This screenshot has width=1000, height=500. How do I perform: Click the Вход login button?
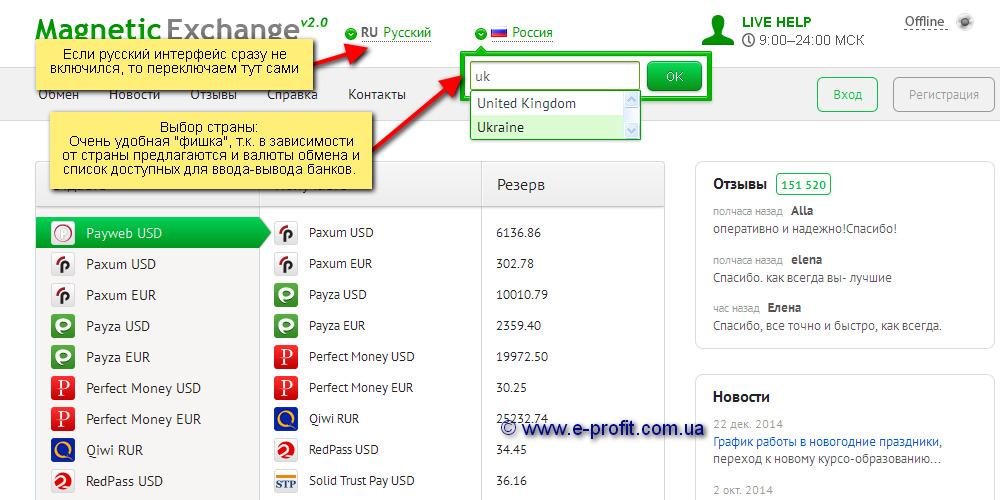coord(848,94)
